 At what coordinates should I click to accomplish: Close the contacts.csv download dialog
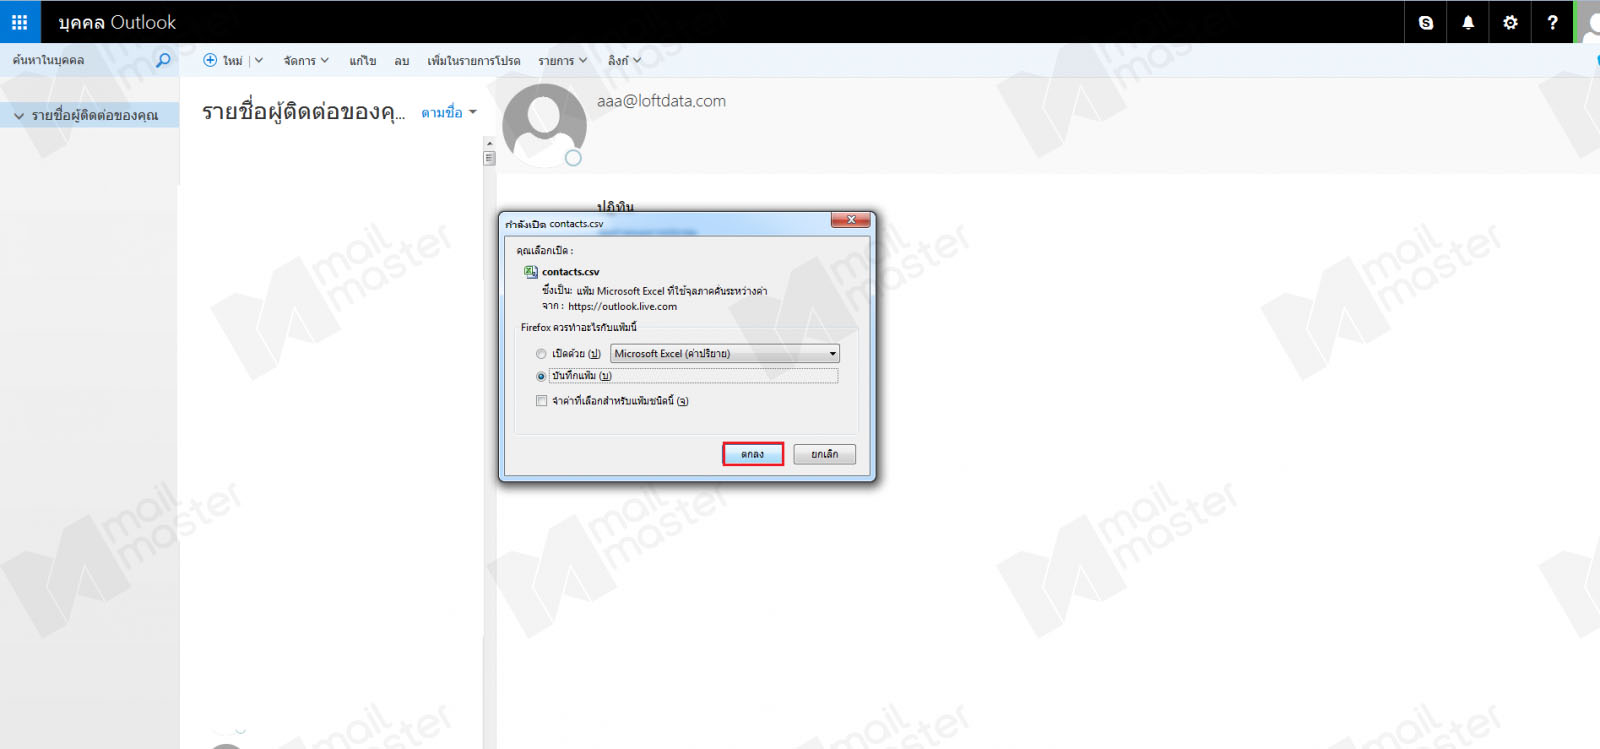[x=851, y=220]
